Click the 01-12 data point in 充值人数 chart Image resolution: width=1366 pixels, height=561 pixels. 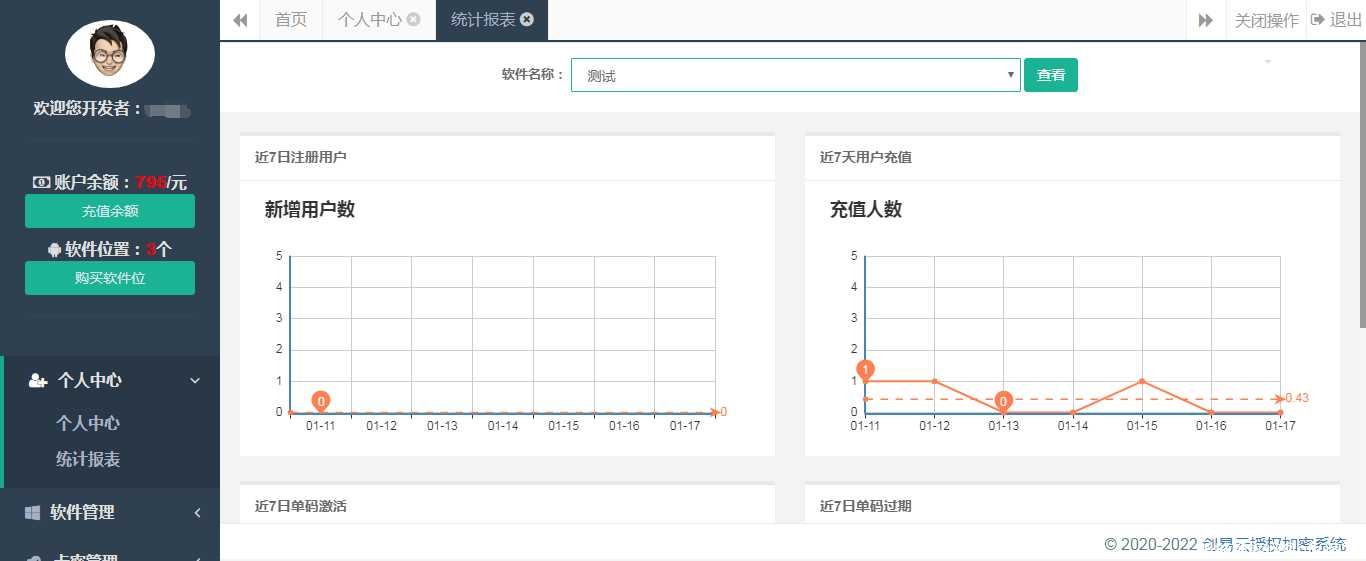pos(934,381)
